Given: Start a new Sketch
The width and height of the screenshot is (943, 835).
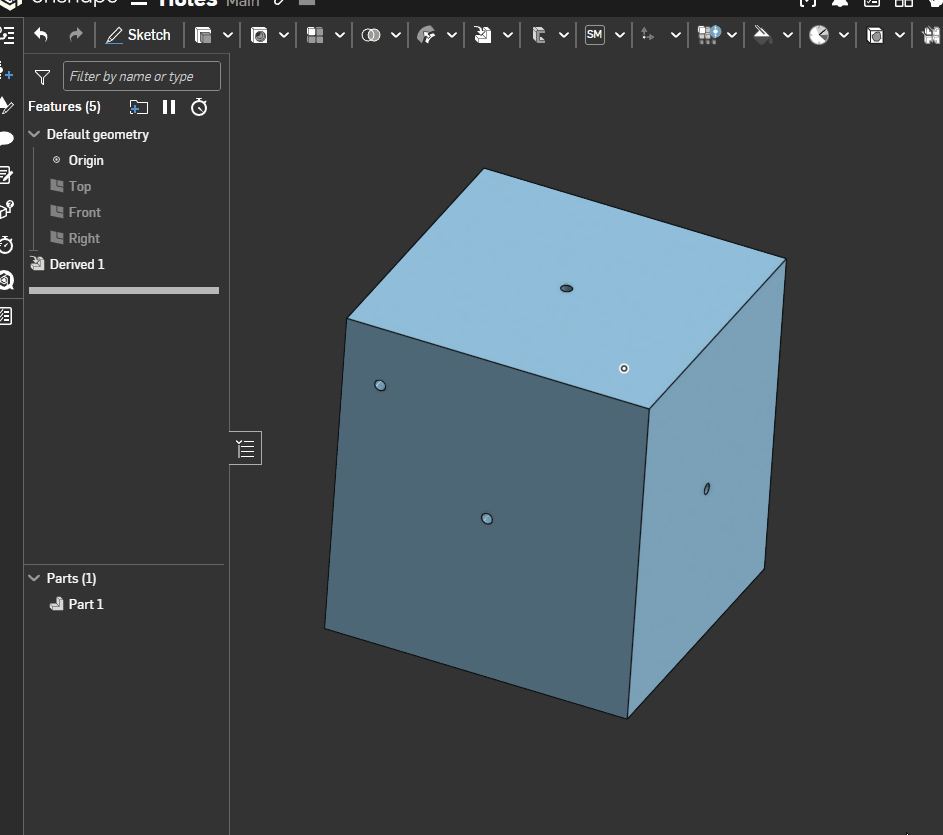Looking at the screenshot, I should [139, 35].
